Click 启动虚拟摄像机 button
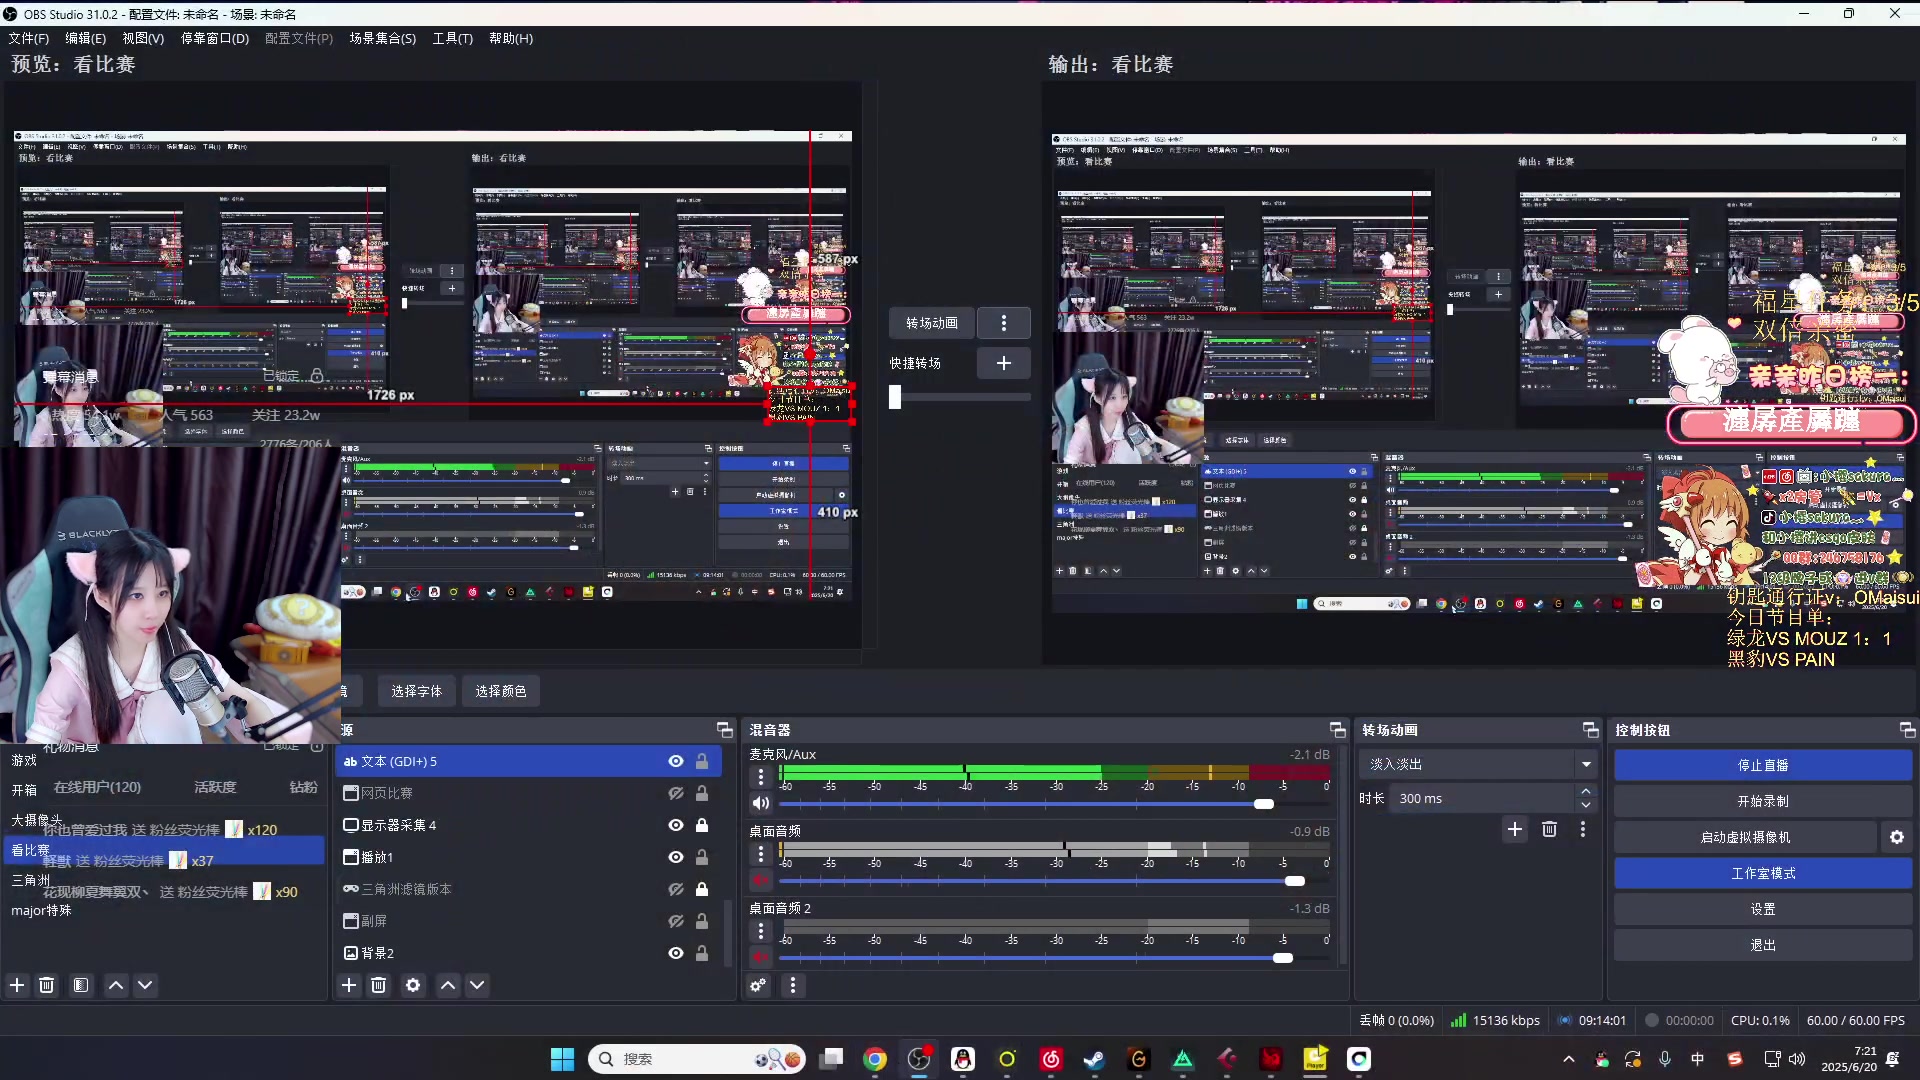The height and width of the screenshot is (1080, 1920). point(1745,837)
